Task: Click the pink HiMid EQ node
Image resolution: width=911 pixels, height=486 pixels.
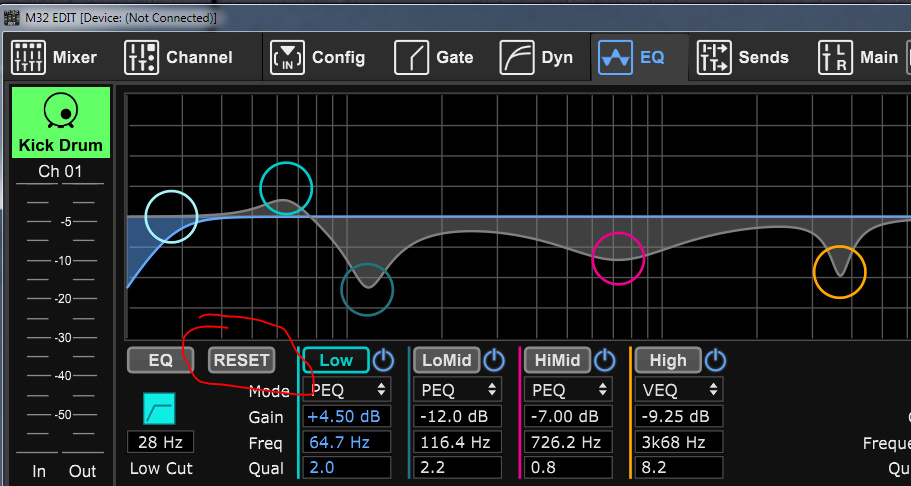Action: point(618,258)
